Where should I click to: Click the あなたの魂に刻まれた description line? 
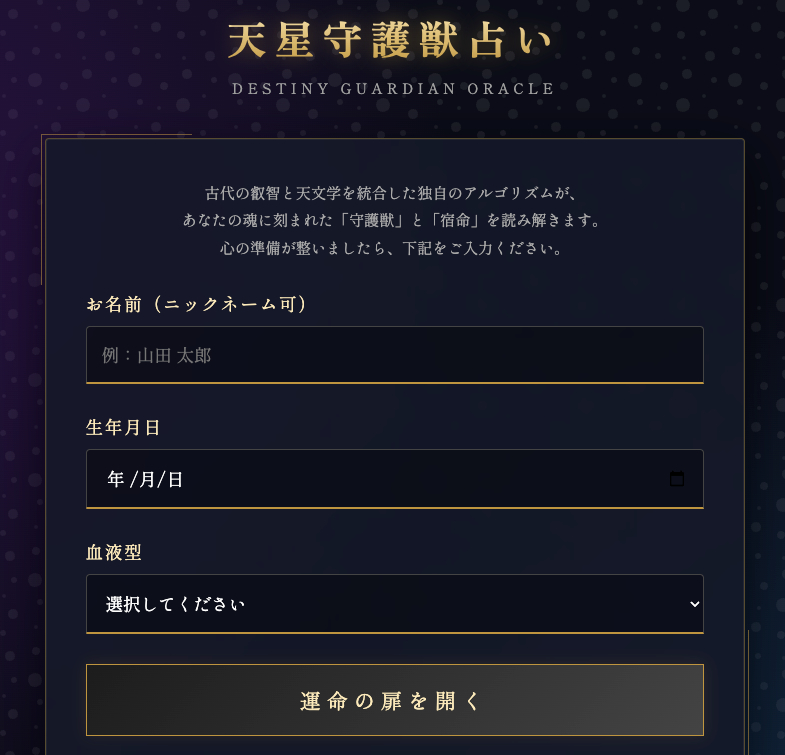[392, 220]
